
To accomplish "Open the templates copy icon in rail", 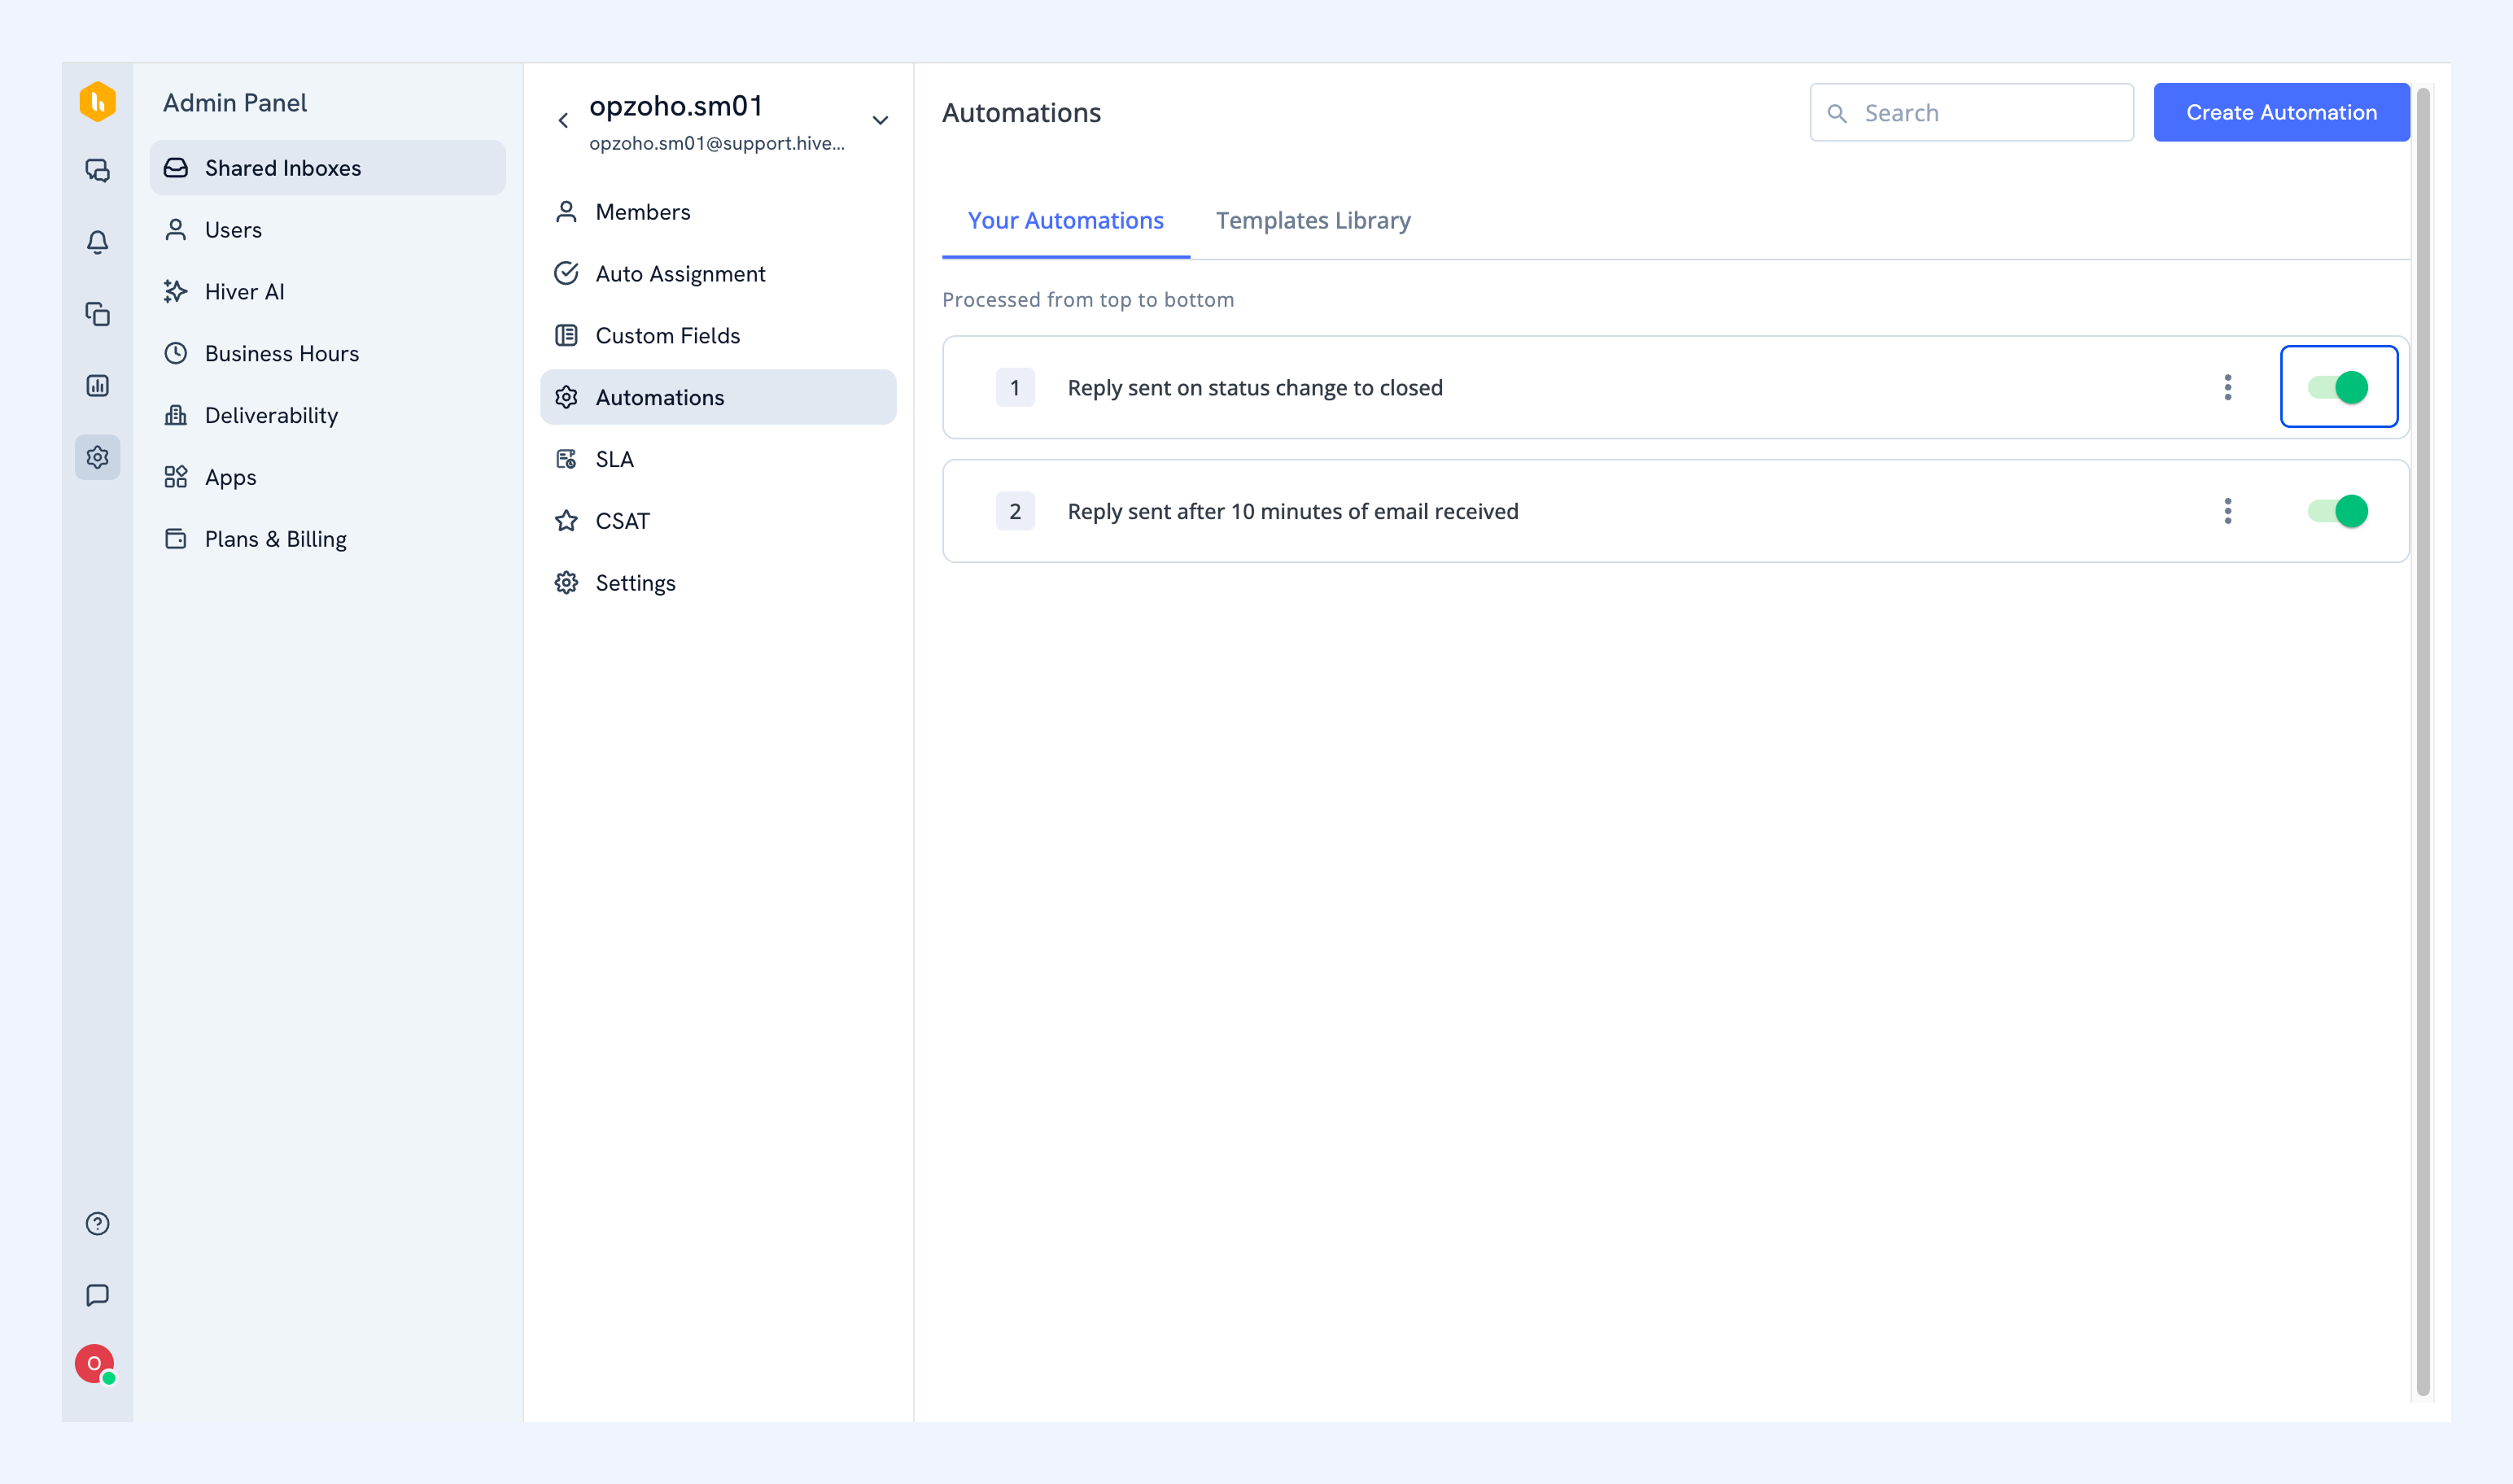I will pyautogui.click(x=97, y=314).
